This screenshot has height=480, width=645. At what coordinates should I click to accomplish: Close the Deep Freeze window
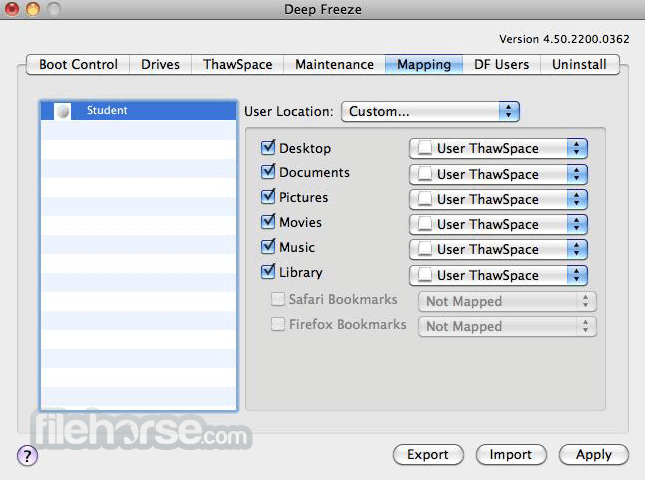coord(12,9)
